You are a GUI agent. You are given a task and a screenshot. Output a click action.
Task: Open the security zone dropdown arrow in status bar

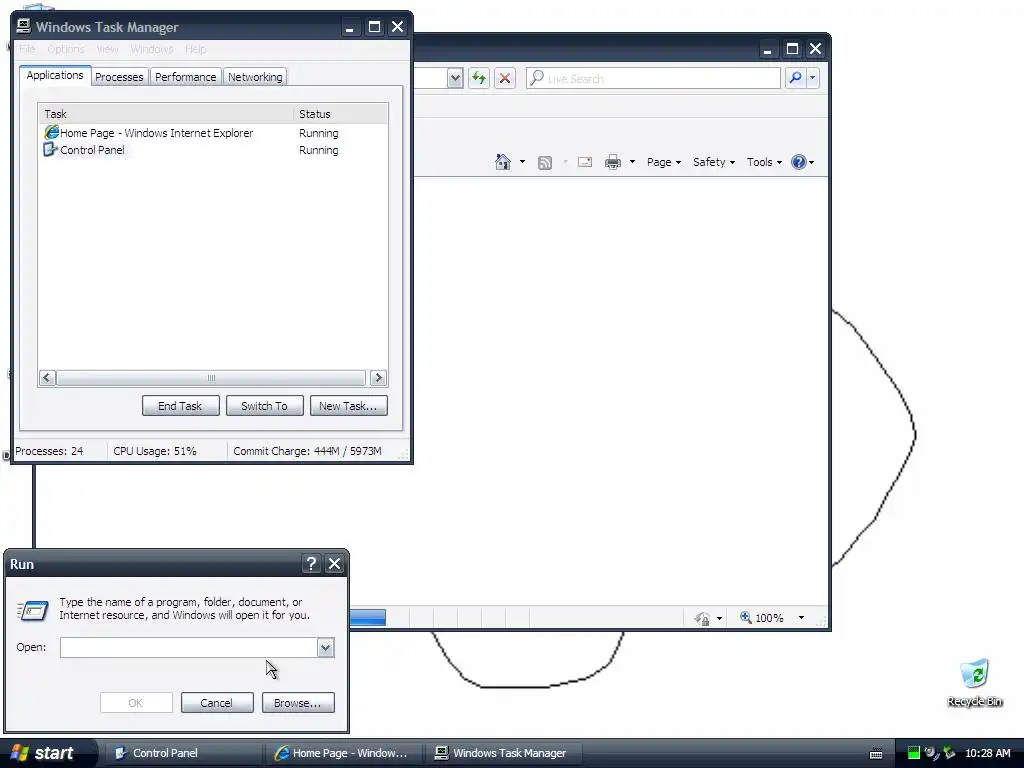coord(719,618)
